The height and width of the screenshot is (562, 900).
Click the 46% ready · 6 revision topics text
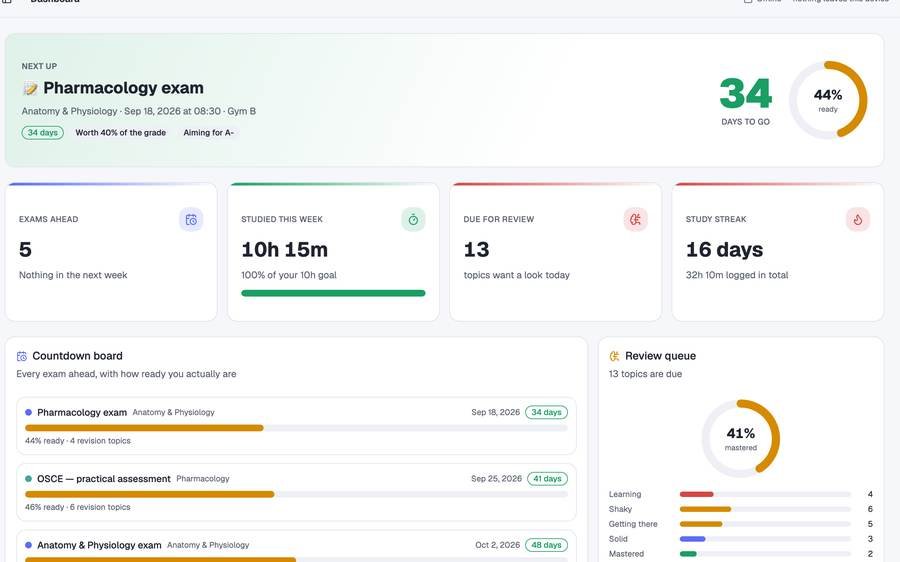click(78, 507)
